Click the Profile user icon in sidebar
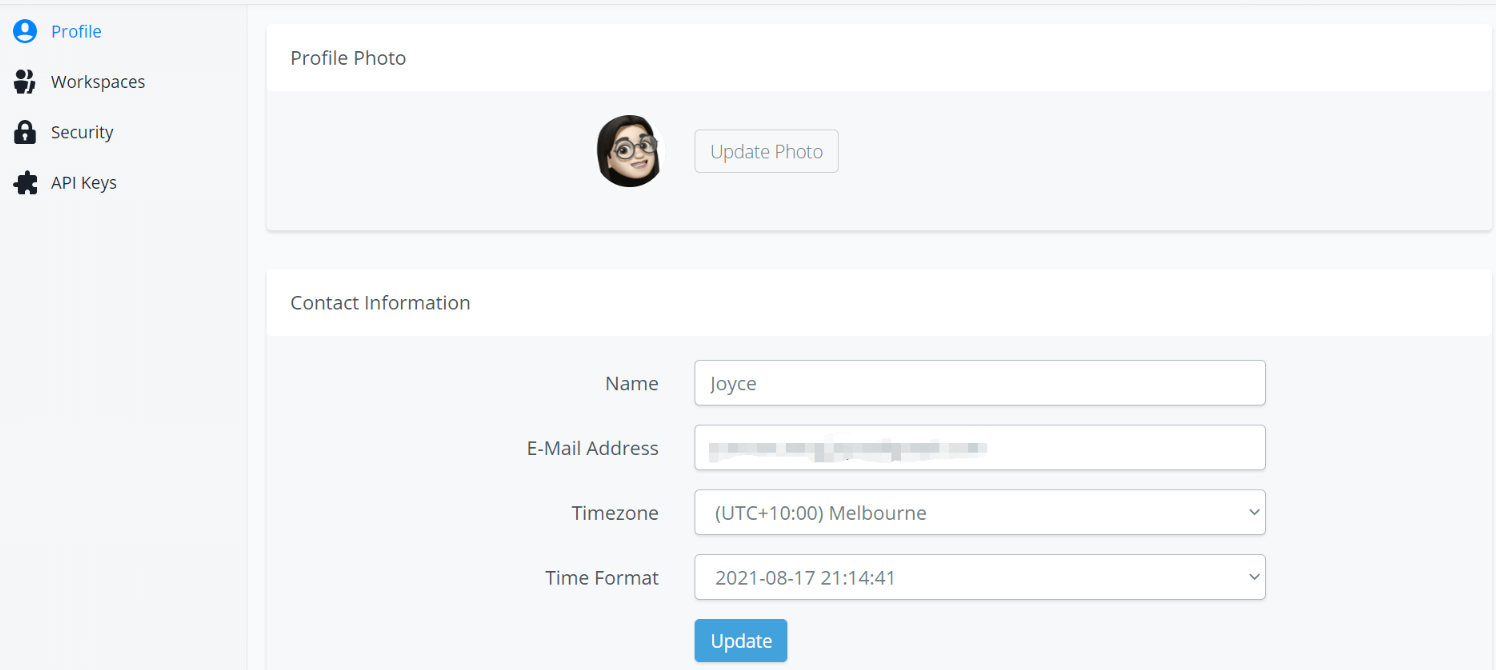 (x=25, y=31)
